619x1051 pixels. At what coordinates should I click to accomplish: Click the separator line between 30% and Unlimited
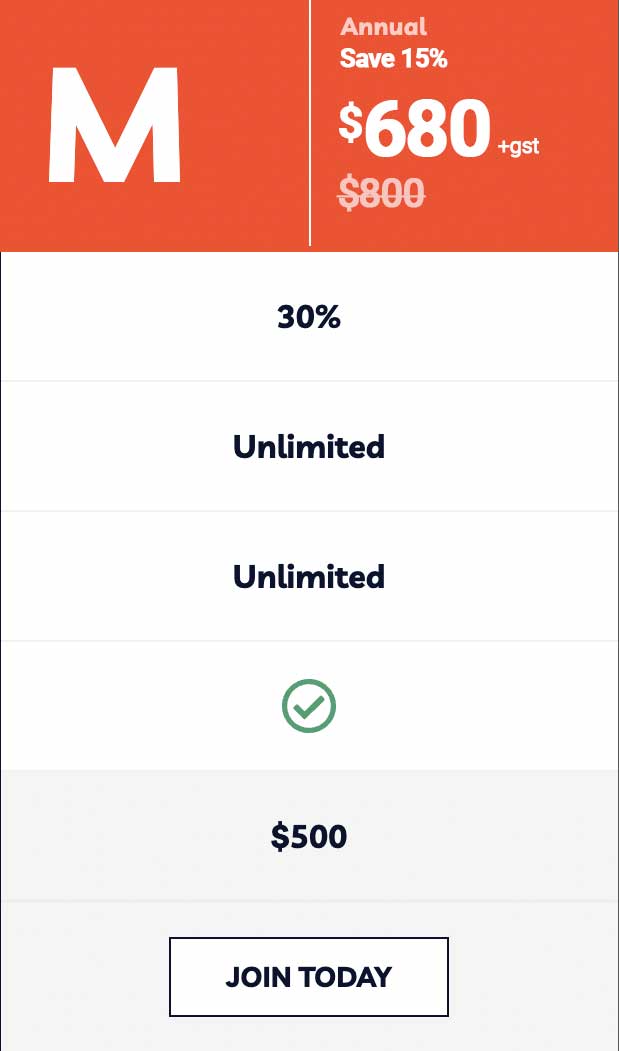(x=309, y=381)
